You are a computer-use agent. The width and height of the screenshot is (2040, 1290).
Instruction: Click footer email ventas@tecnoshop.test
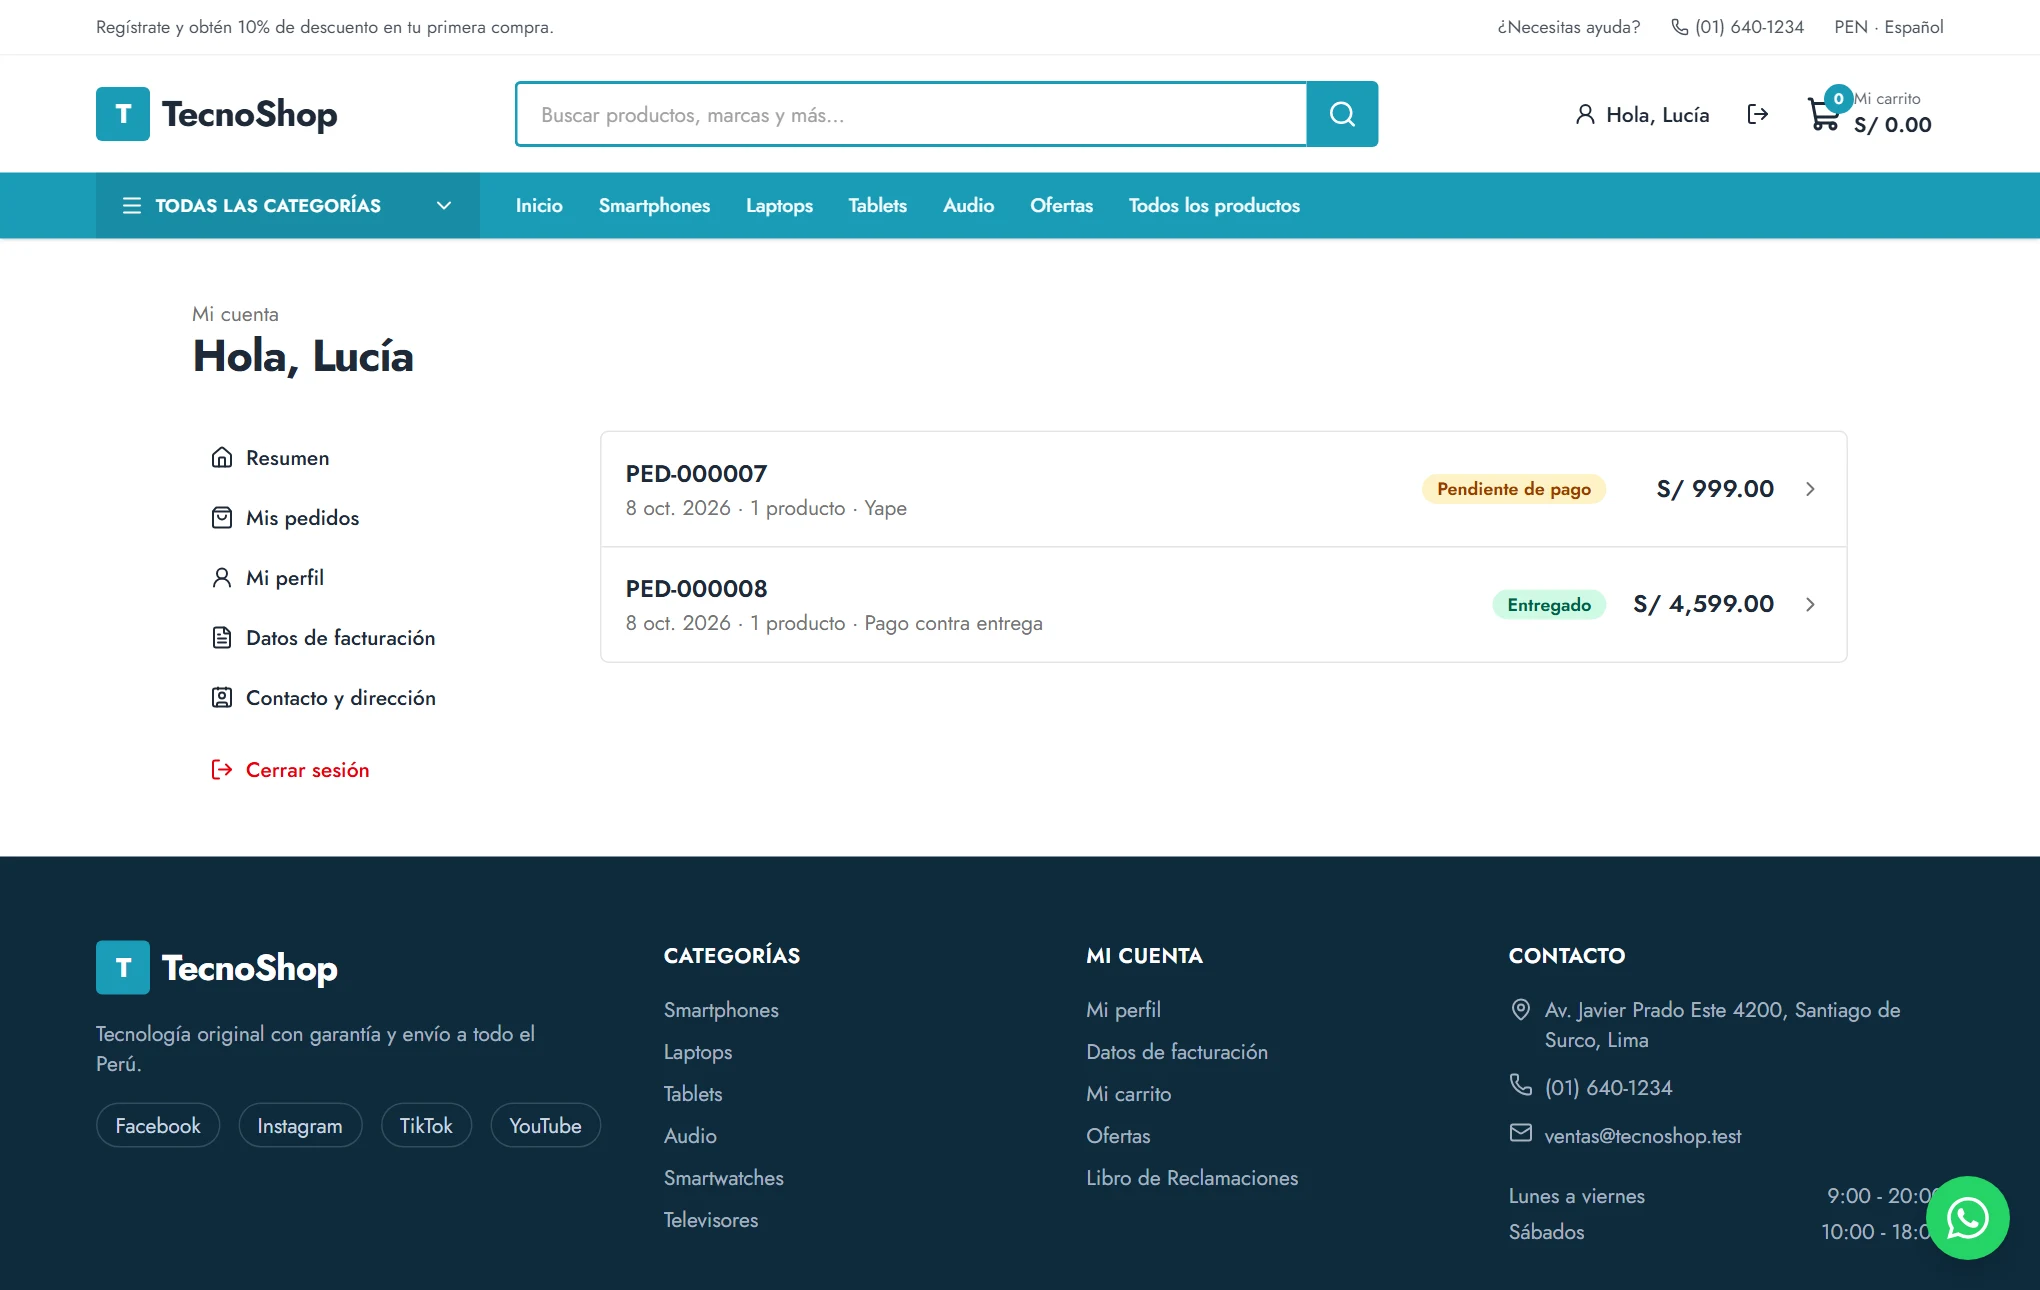(1642, 1135)
